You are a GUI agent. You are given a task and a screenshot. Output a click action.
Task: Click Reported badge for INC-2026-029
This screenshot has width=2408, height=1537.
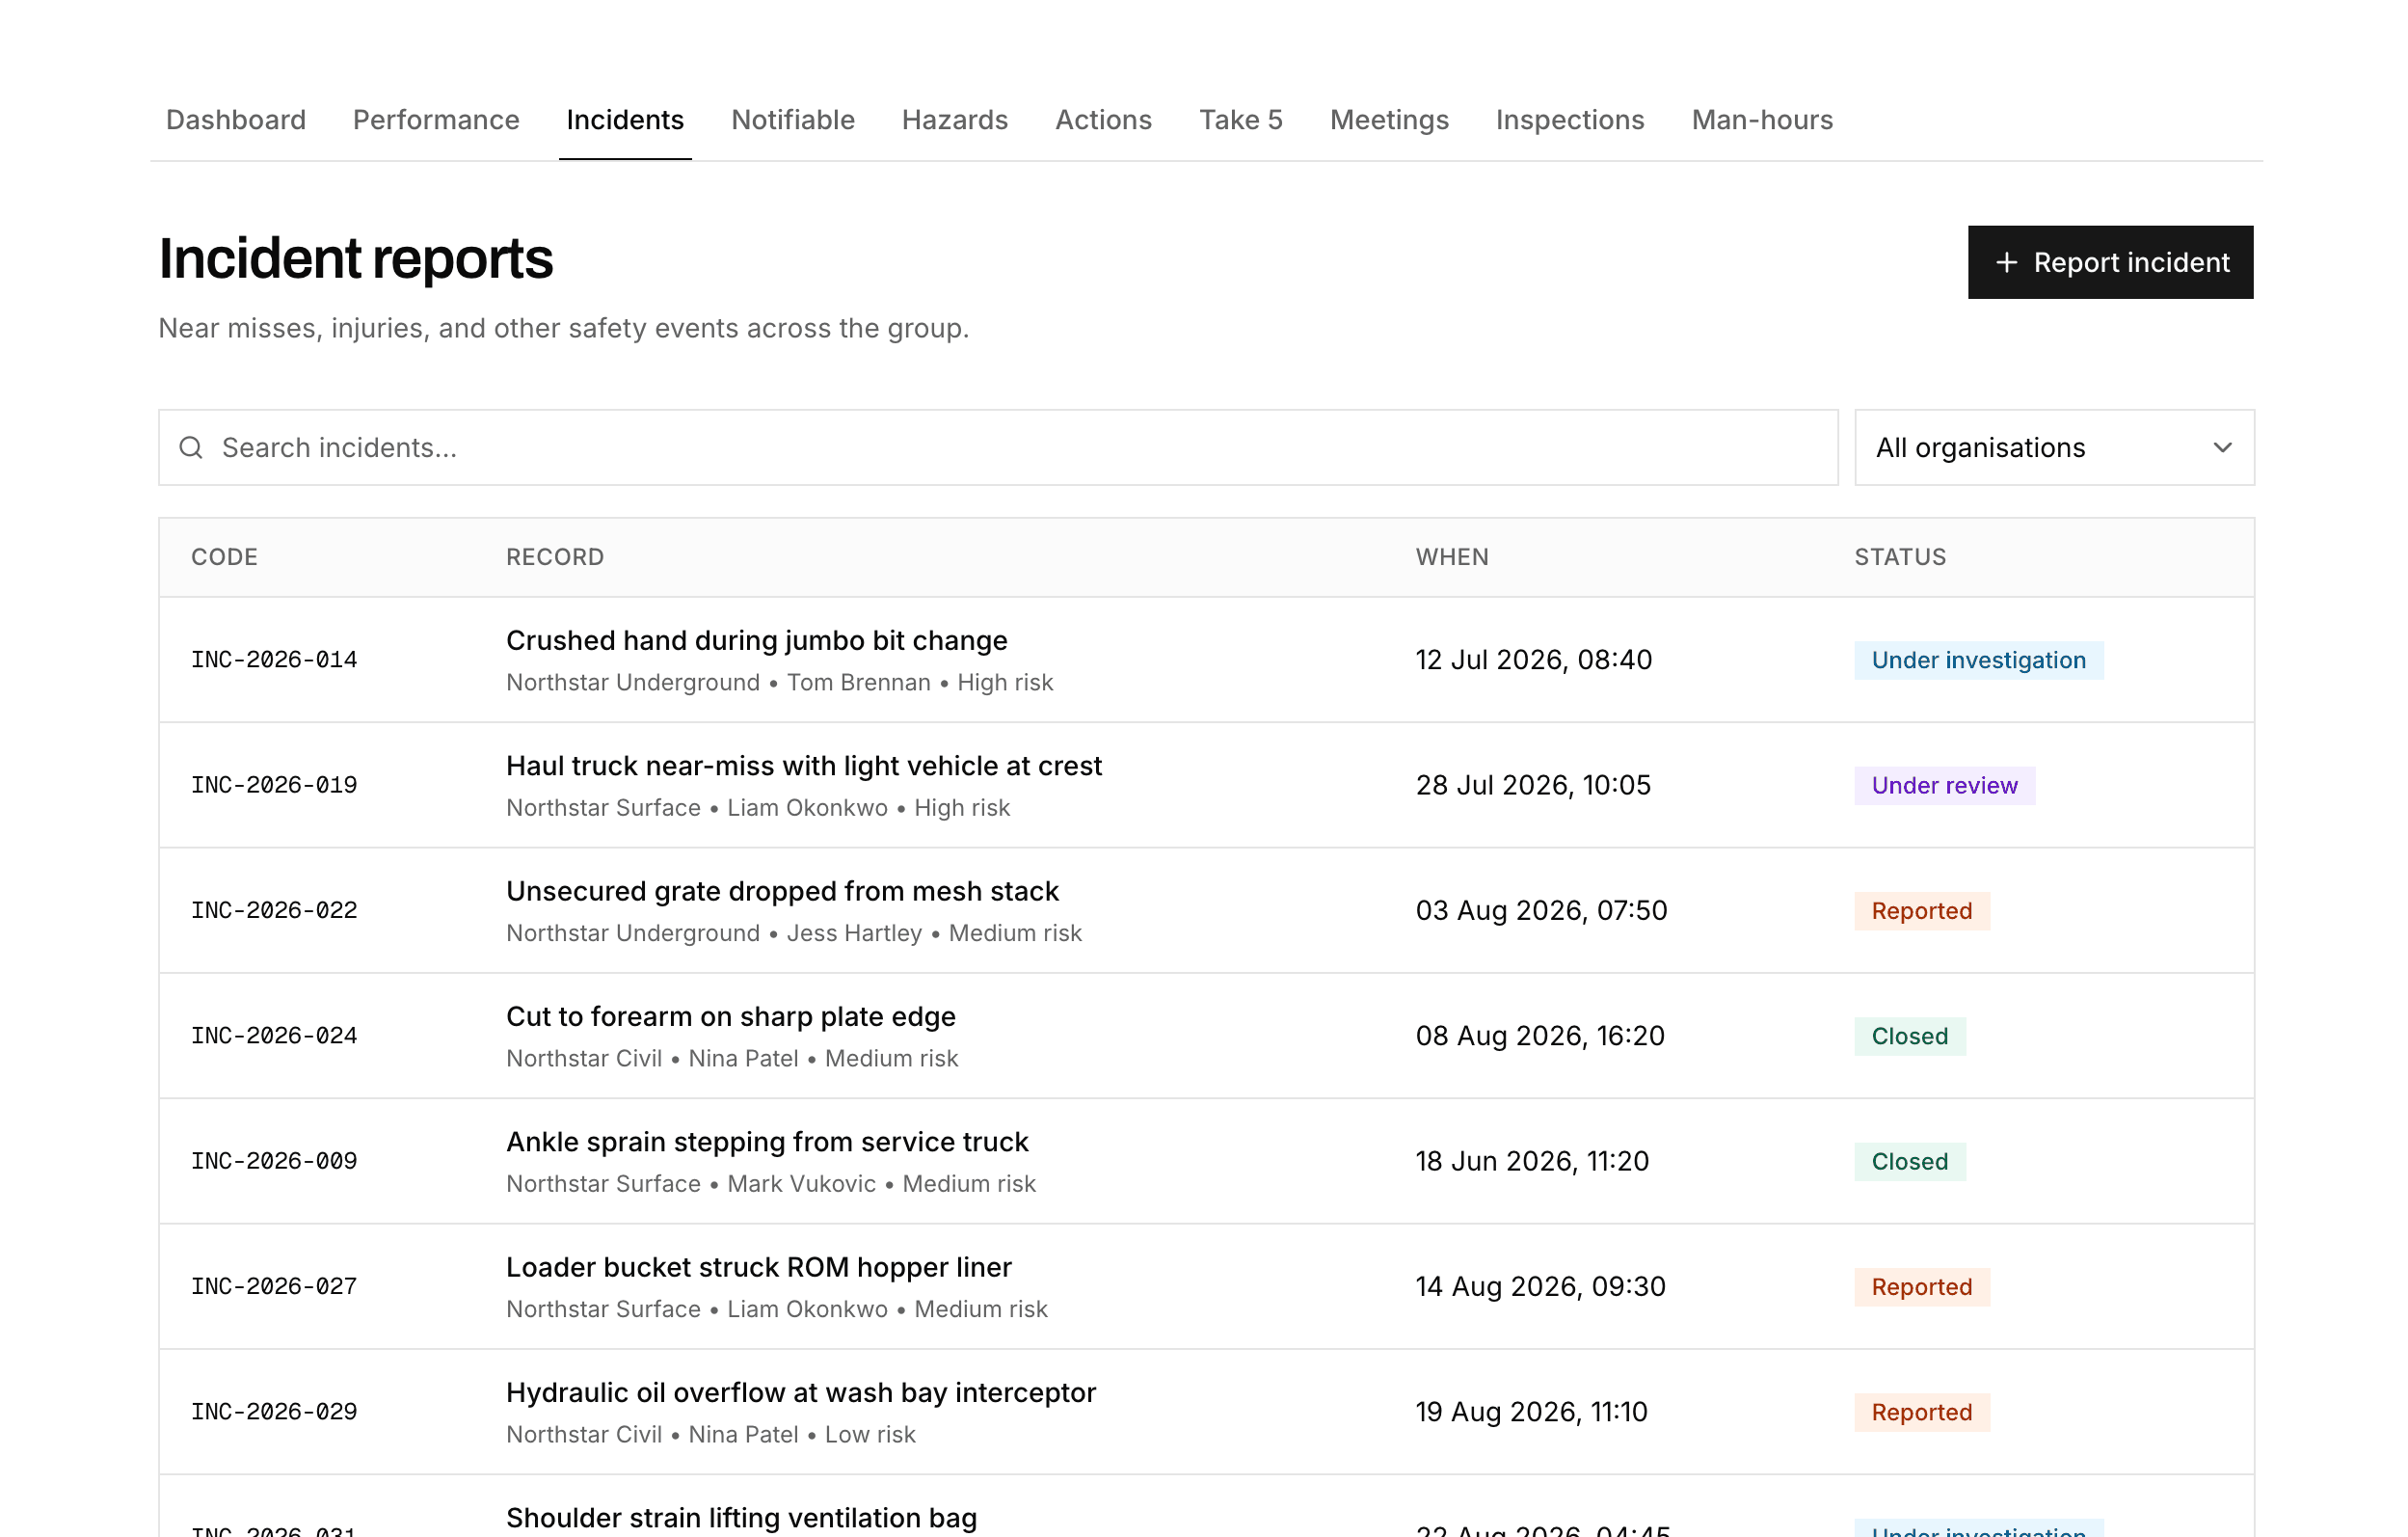(x=1922, y=1412)
